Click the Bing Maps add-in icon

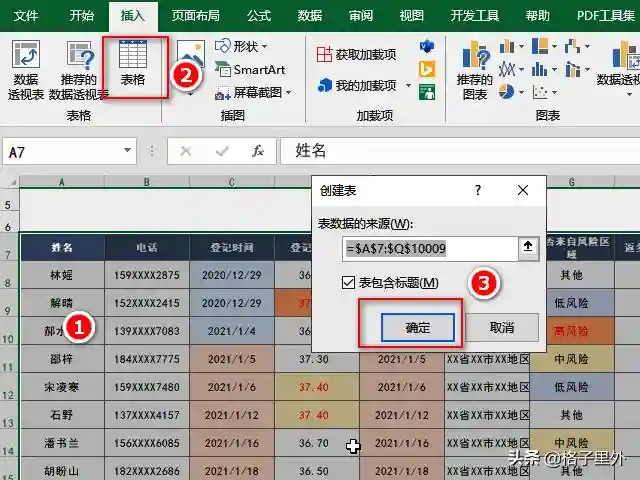point(426,69)
